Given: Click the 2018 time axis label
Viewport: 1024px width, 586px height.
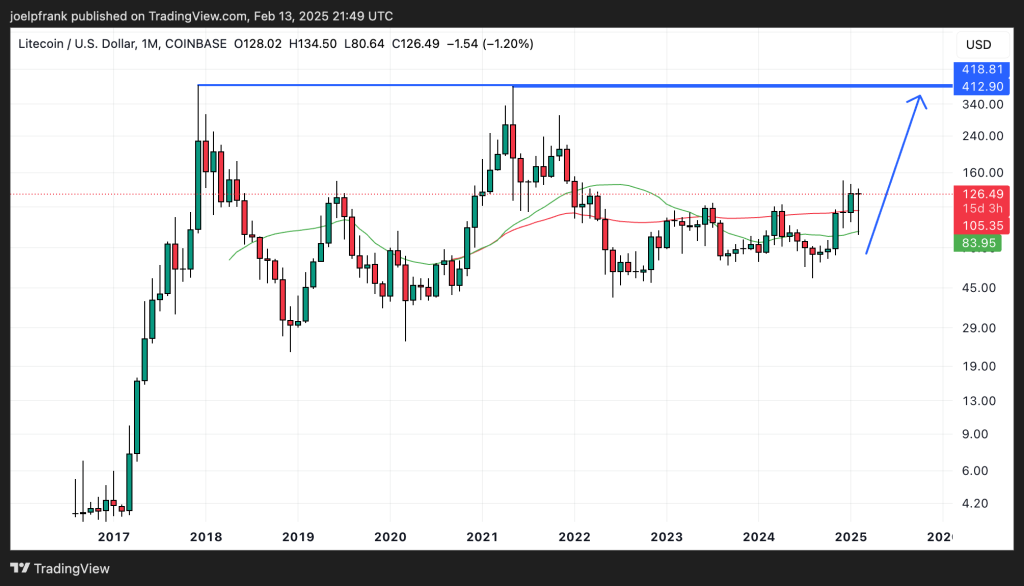Looking at the screenshot, I should pyautogui.click(x=206, y=537).
